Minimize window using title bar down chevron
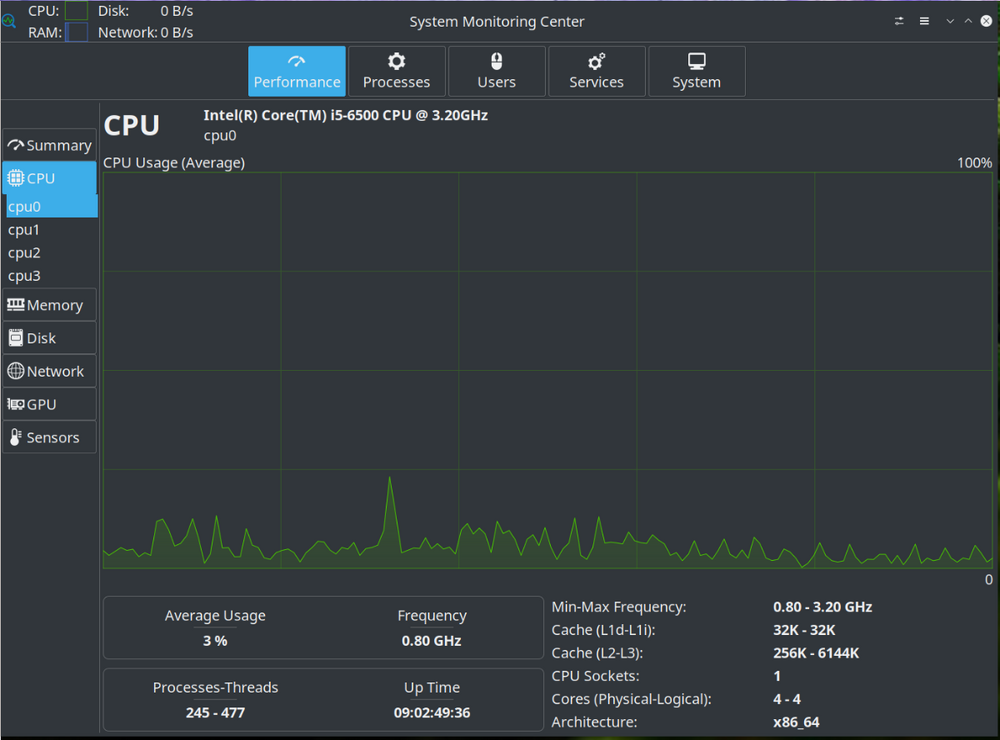The height and width of the screenshot is (740, 1000). coord(950,21)
